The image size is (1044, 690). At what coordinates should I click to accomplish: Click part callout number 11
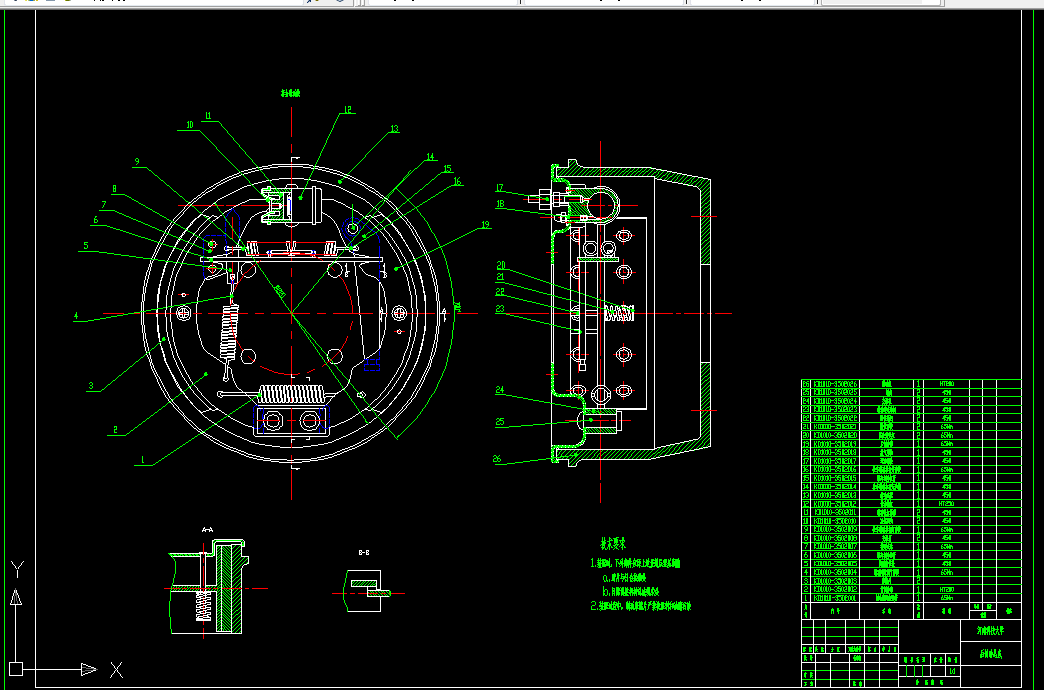pyautogui.click(x=208, y=116)
